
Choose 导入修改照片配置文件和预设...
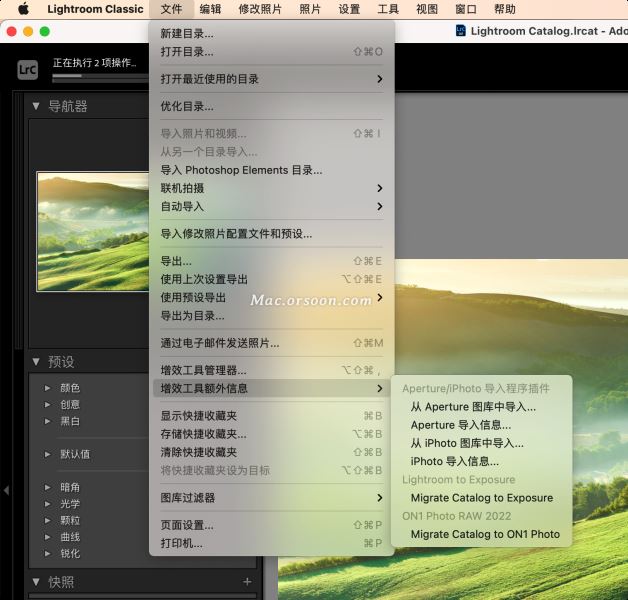[272, 234]
